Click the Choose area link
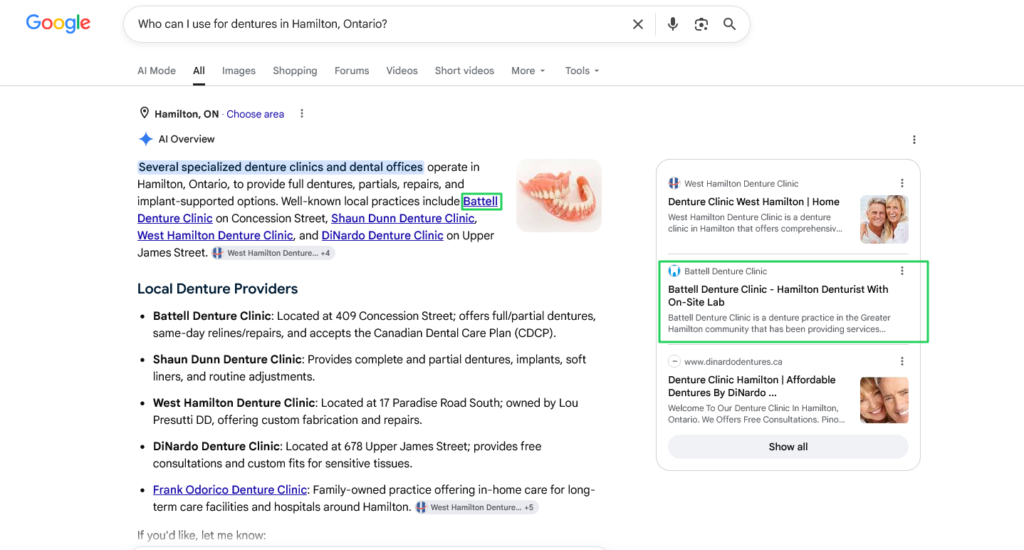Viewport: 1024px width, 550px height. pos(255,114)
